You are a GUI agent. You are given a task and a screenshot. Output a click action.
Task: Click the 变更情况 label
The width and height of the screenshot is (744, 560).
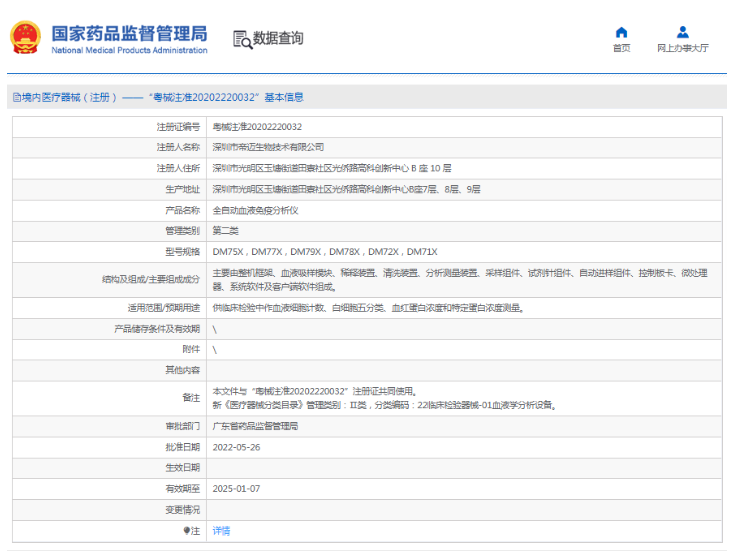183,510
